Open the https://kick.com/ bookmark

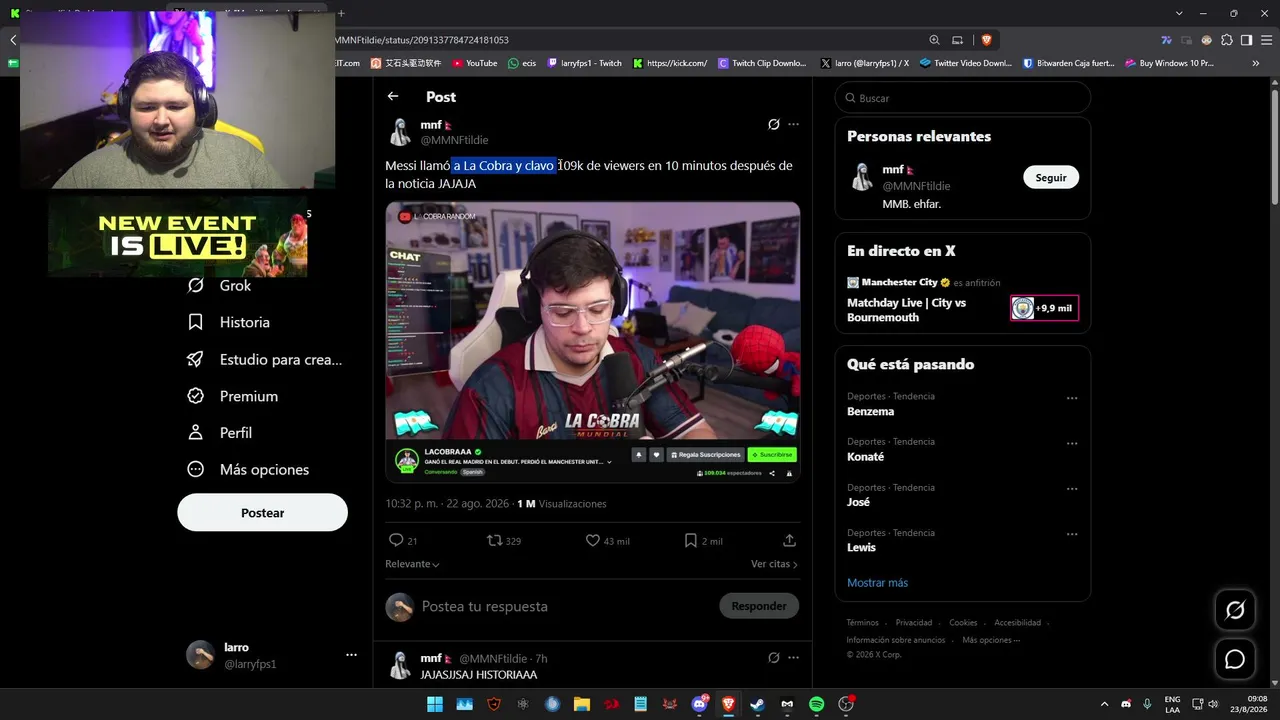pyautogui.click(x=669, y=63)
